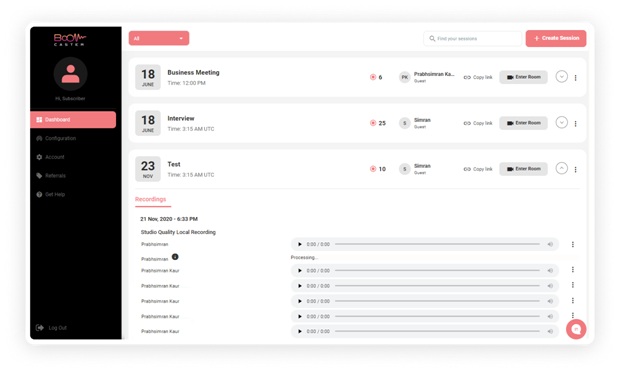Screen dimensions: 619x372
Task: Expand the Interview session chevron
Action: (x=561, y=122)
